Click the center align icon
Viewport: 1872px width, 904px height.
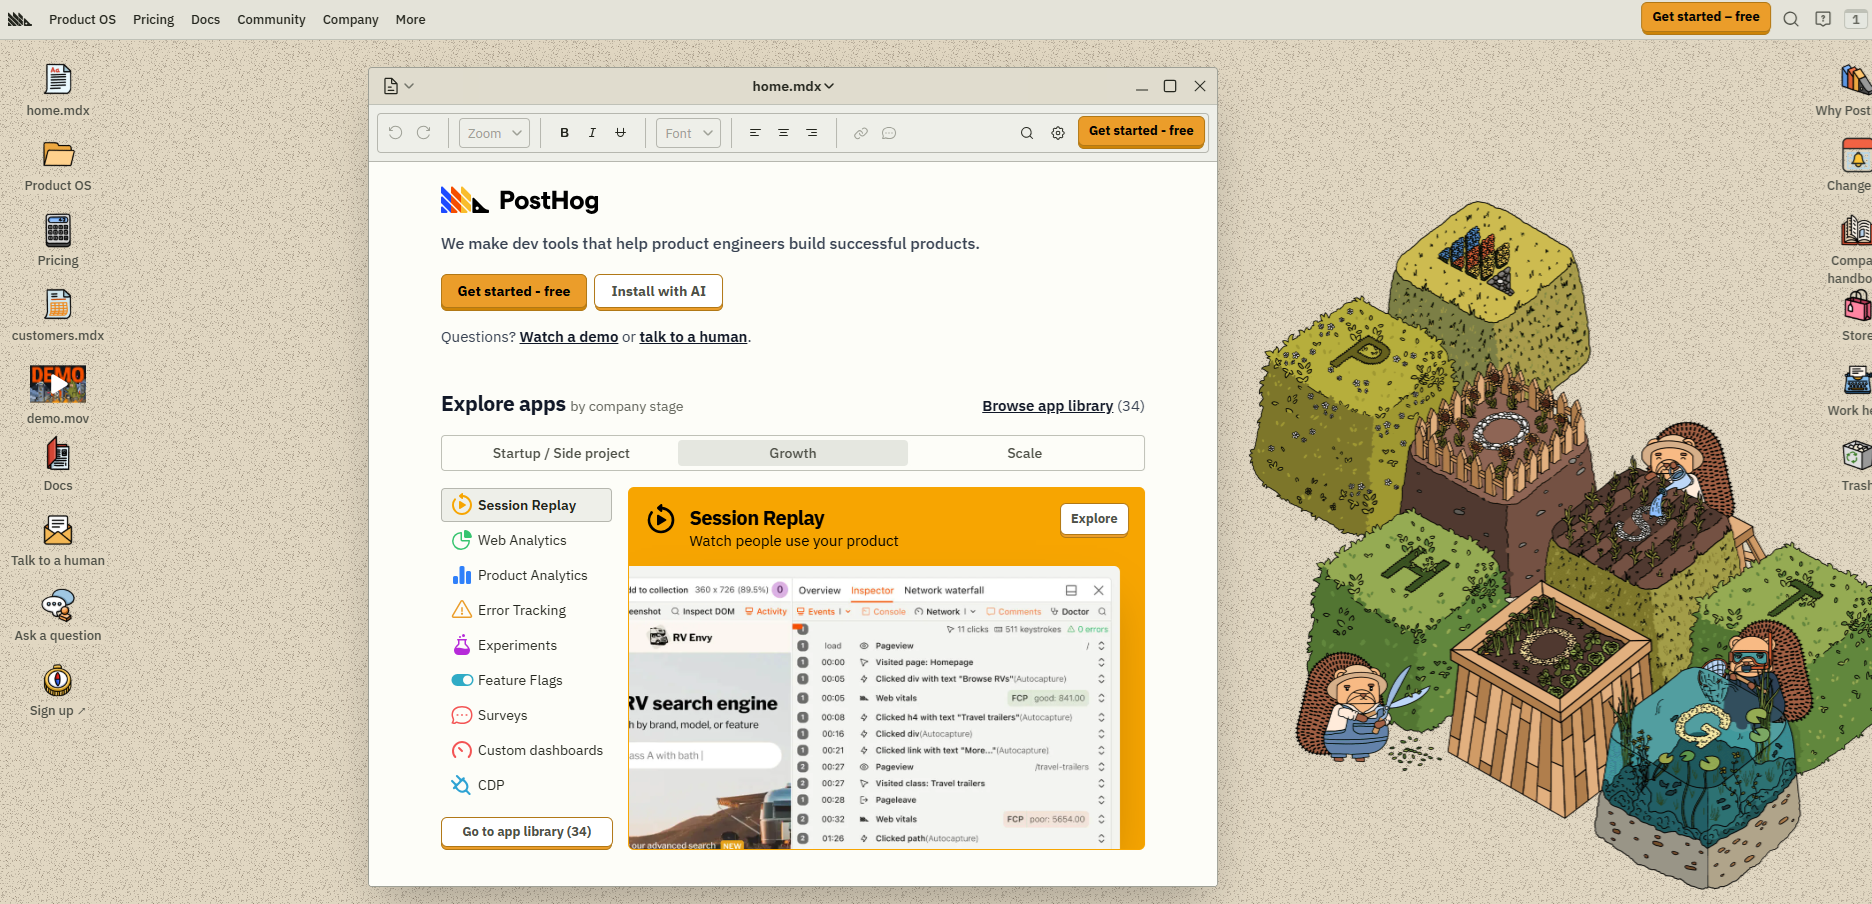(783, 133)
